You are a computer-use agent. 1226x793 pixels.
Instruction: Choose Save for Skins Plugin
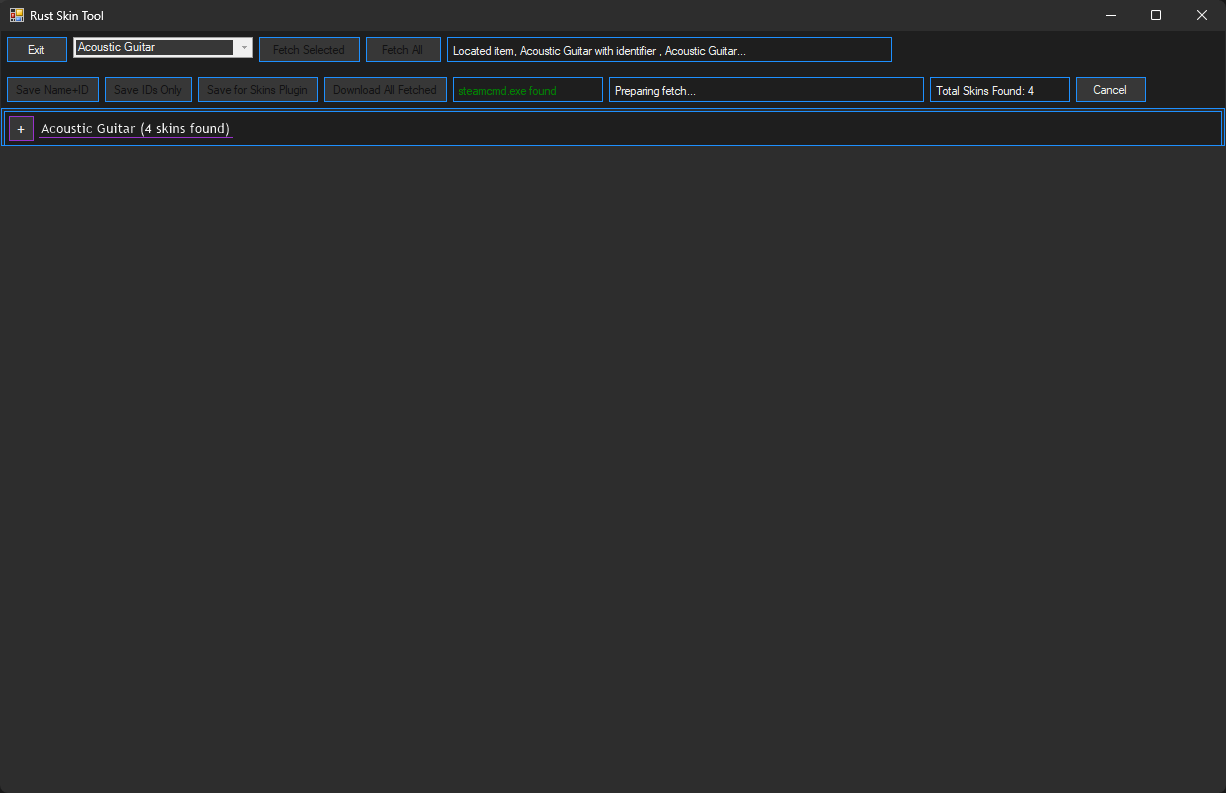pos(258,90)
